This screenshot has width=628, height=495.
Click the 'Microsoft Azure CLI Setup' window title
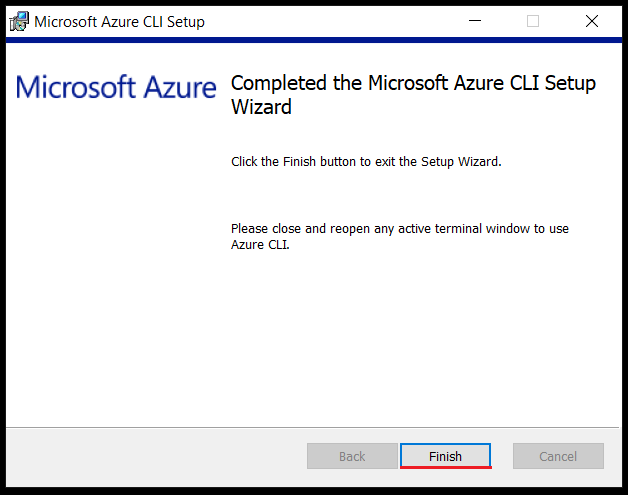[119, 22]
